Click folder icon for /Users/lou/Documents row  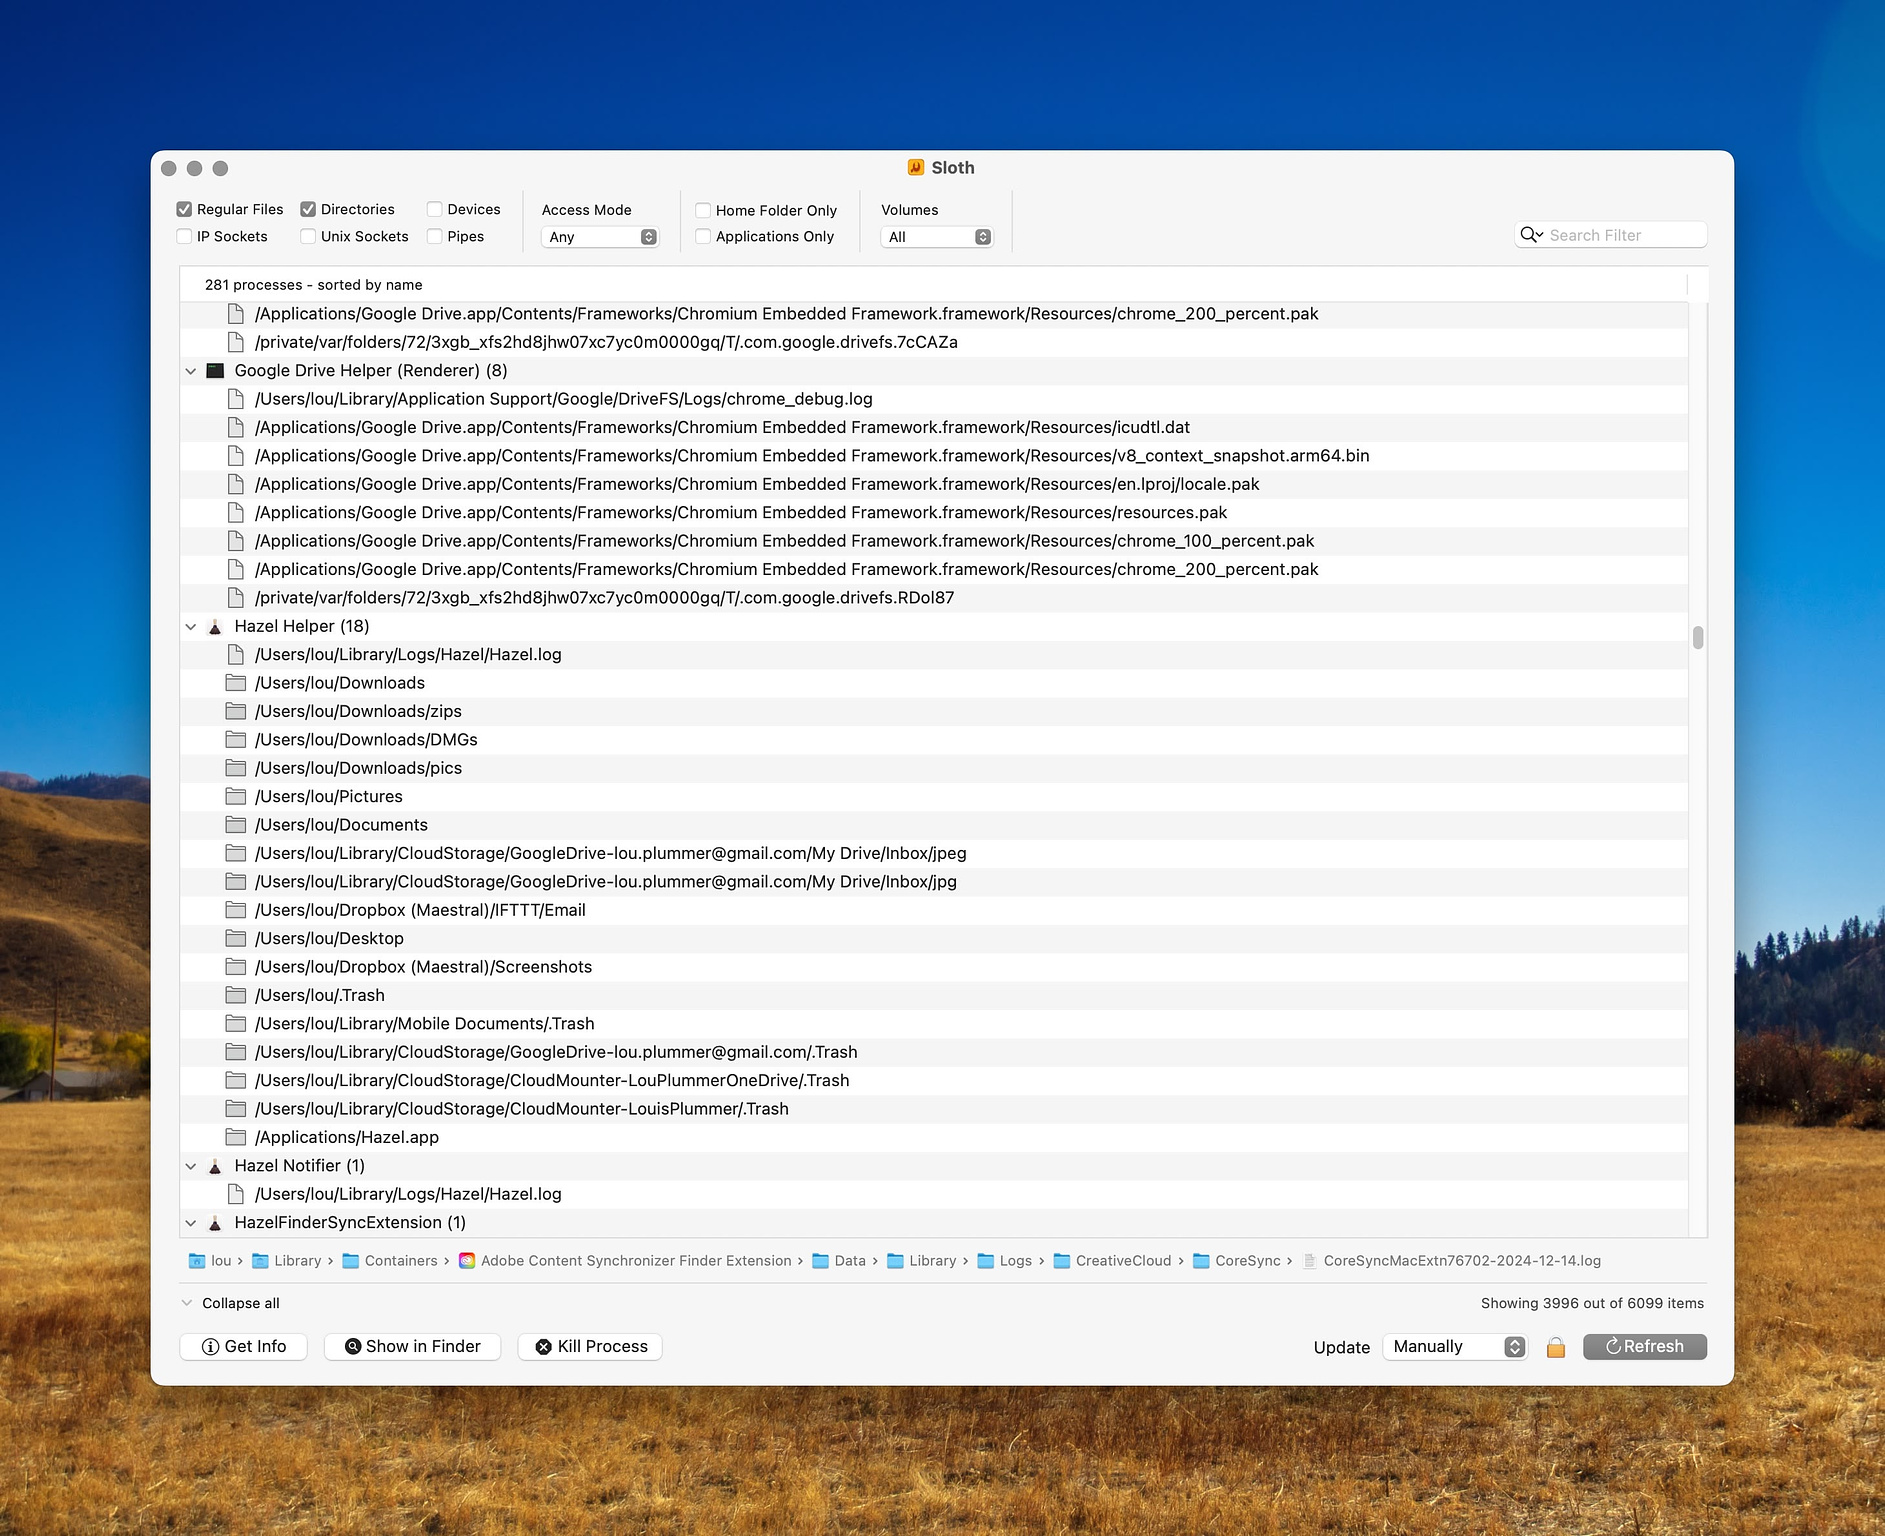236,825
